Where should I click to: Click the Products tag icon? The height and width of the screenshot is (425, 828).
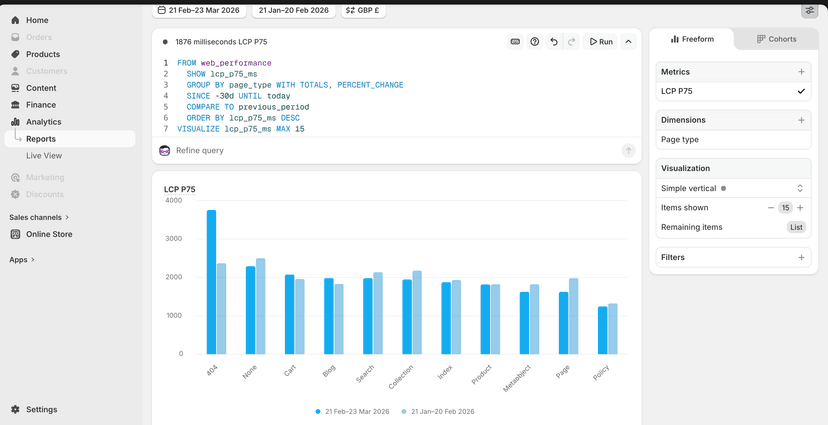(x=15, y=54)
